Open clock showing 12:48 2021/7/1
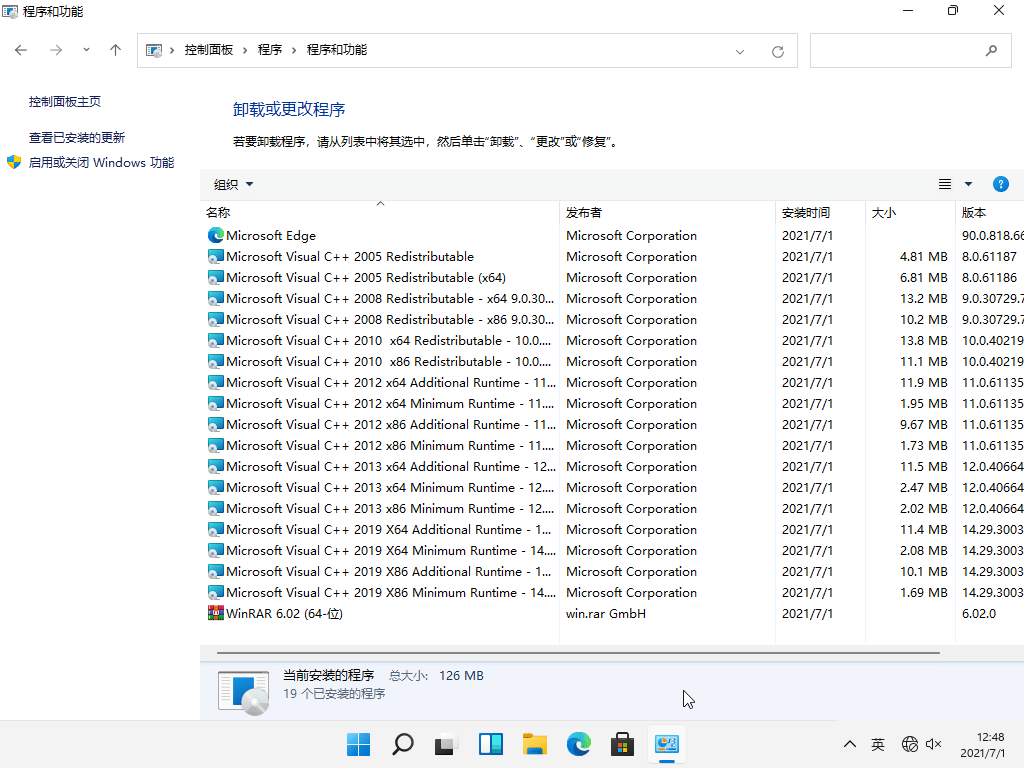Screen dimensions: 1024x768 [983, 744]
